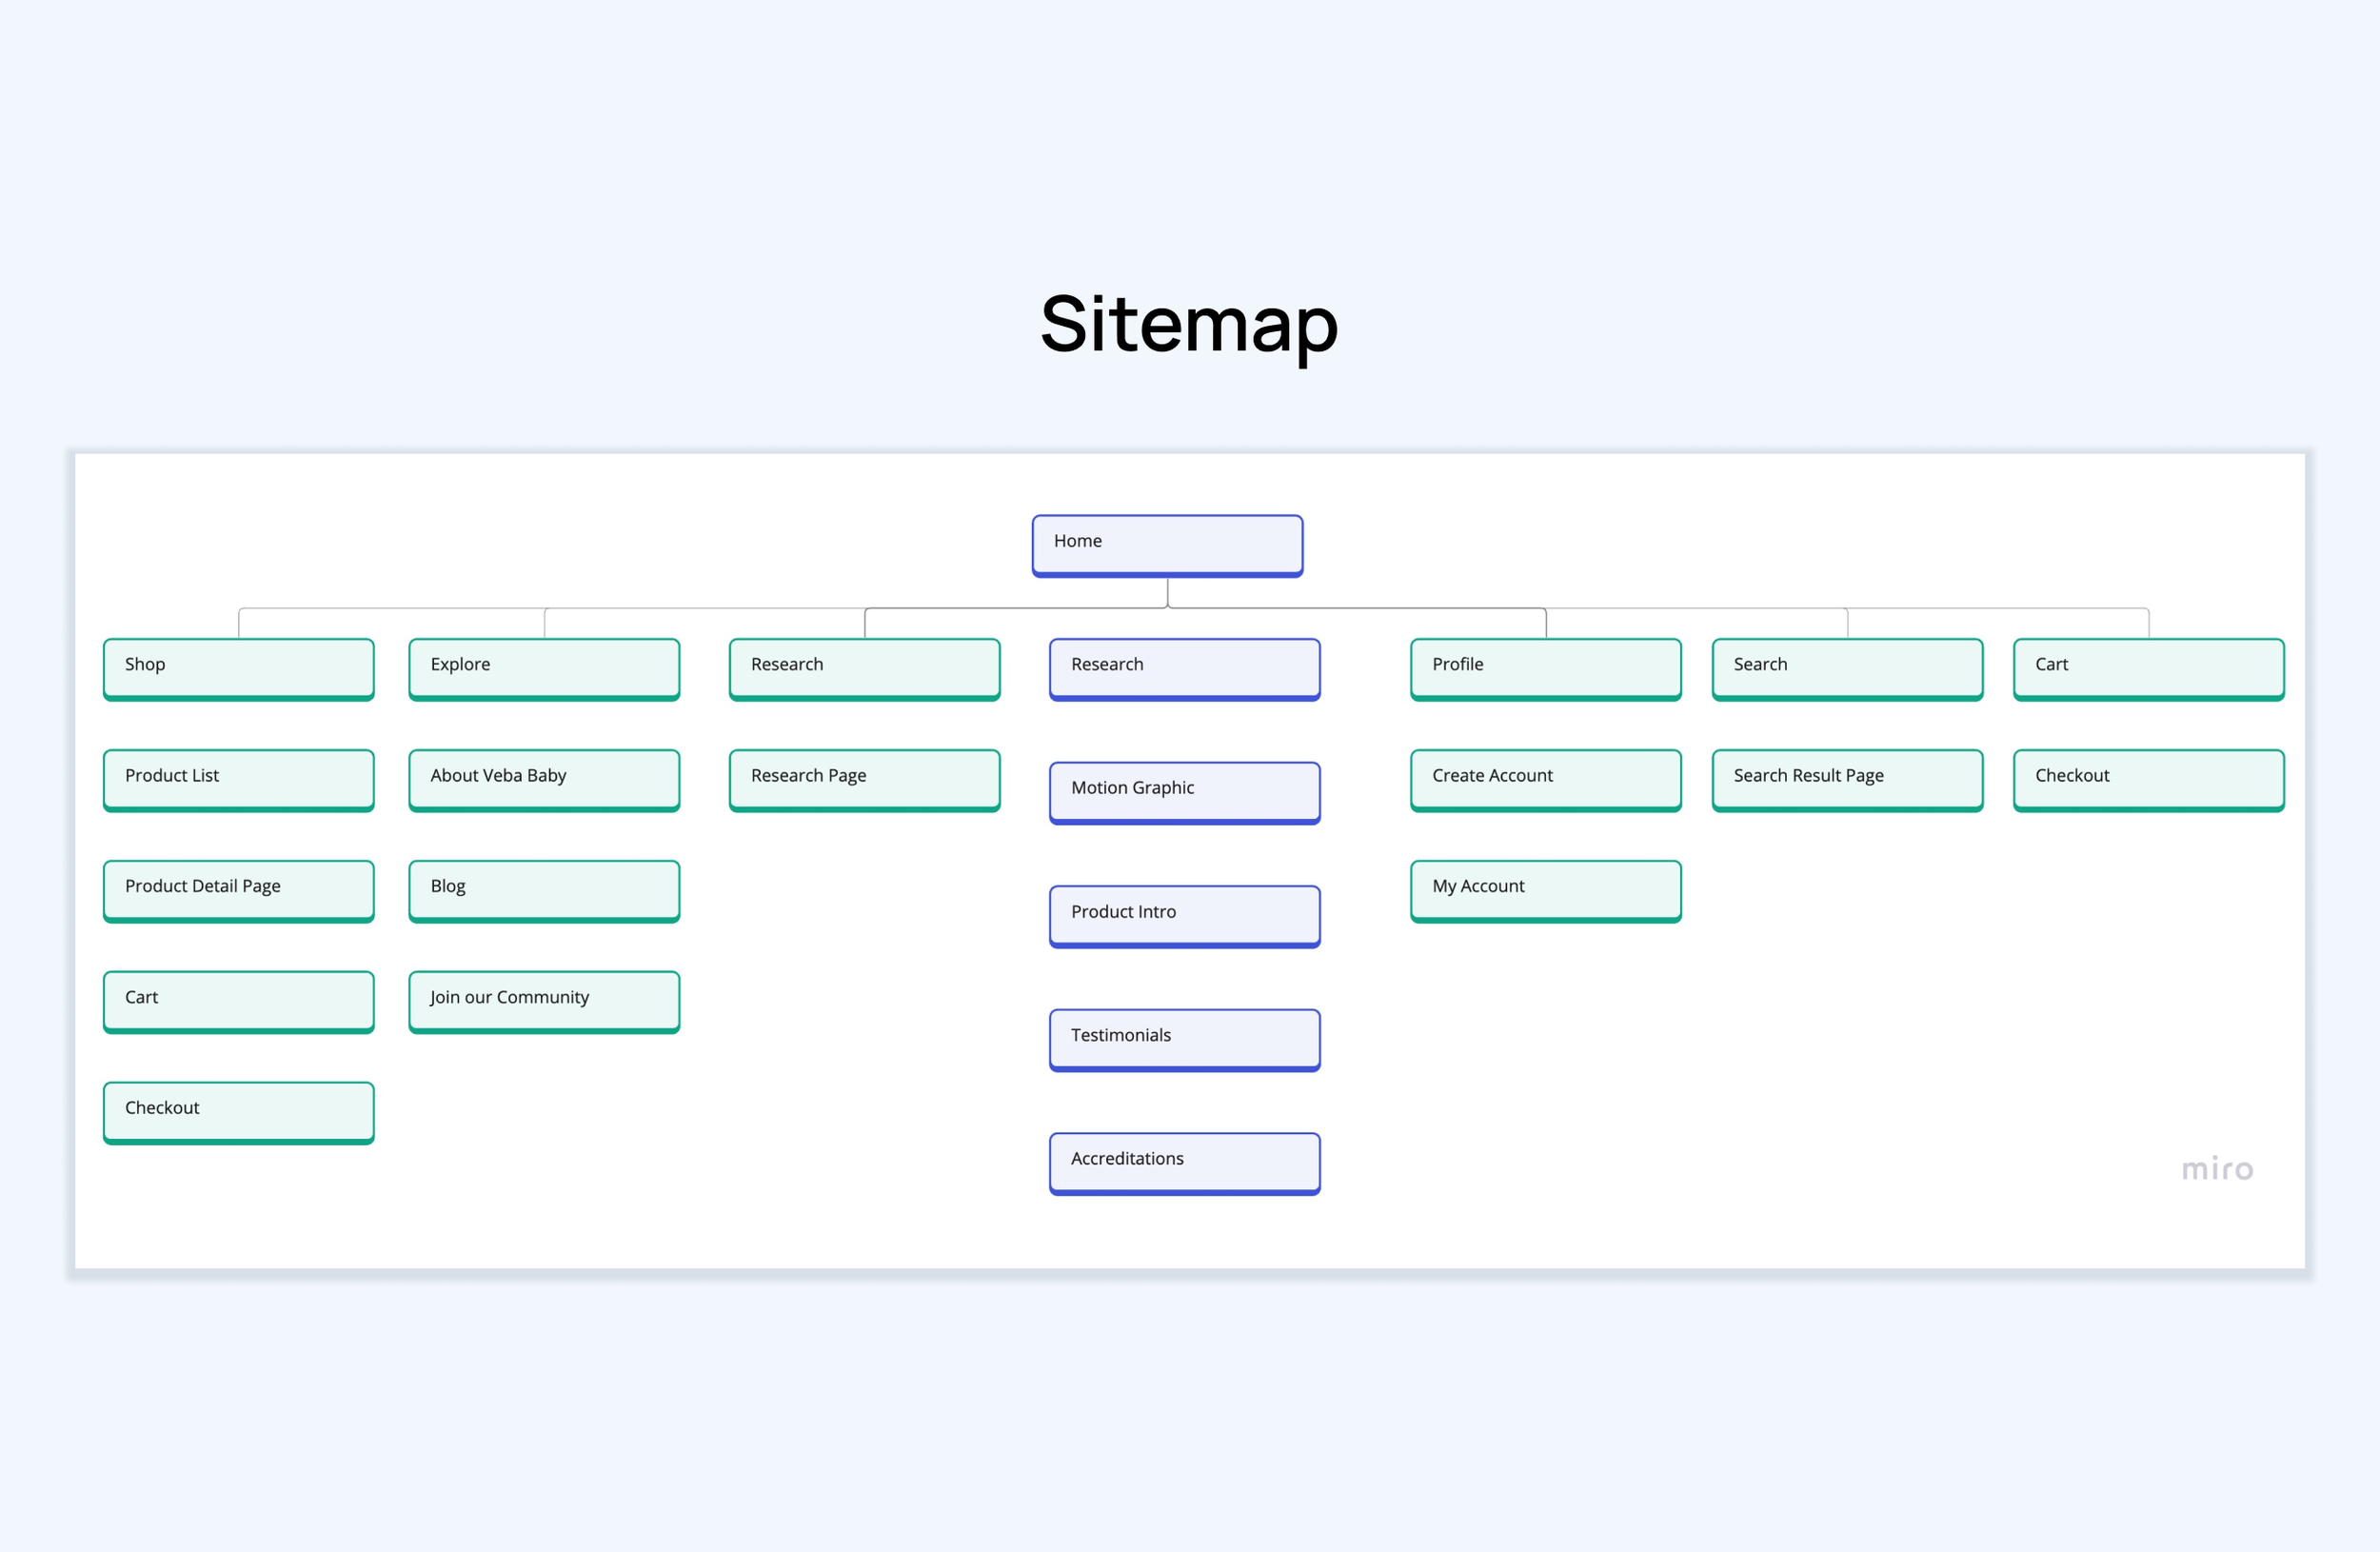Click the Shop node
Screen dimensions: 2380x1552
(239, 669)
